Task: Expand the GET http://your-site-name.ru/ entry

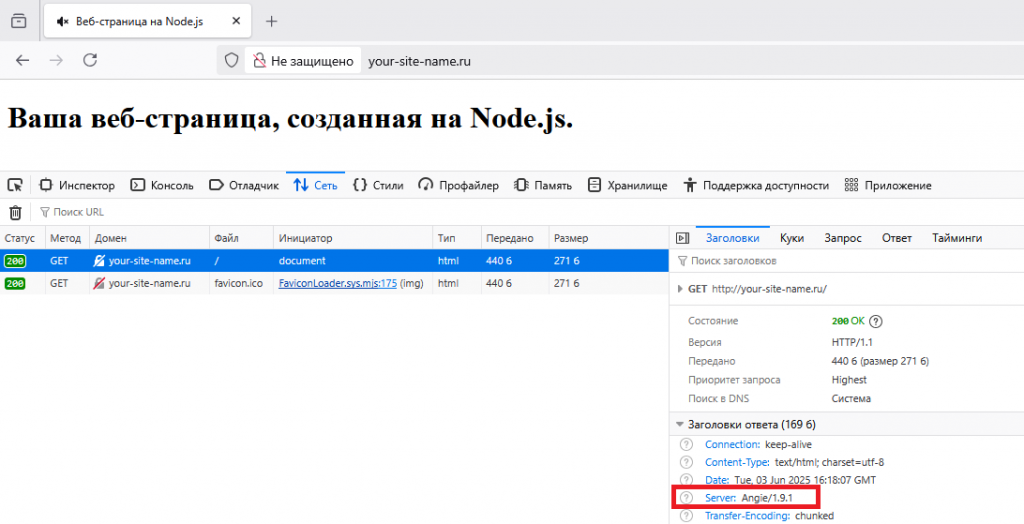Action: tap(680, 288)
